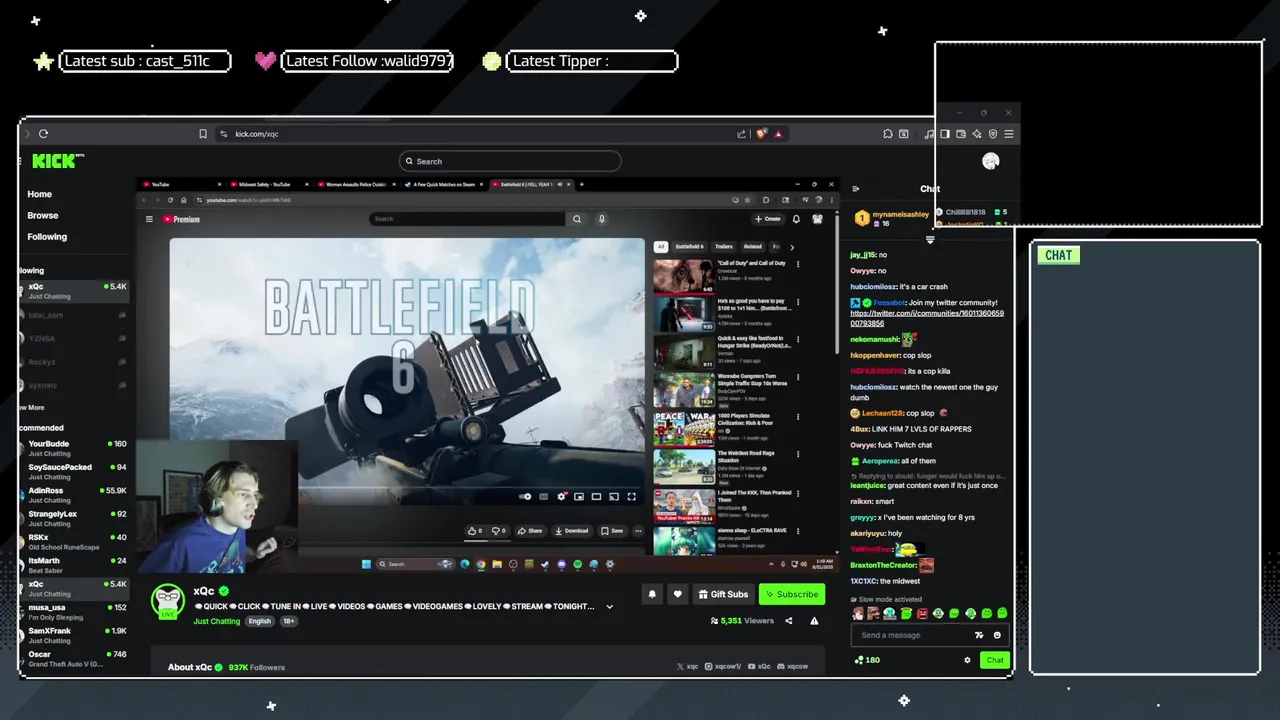
Task: Click the Gift Subs button
Action: 723,594
